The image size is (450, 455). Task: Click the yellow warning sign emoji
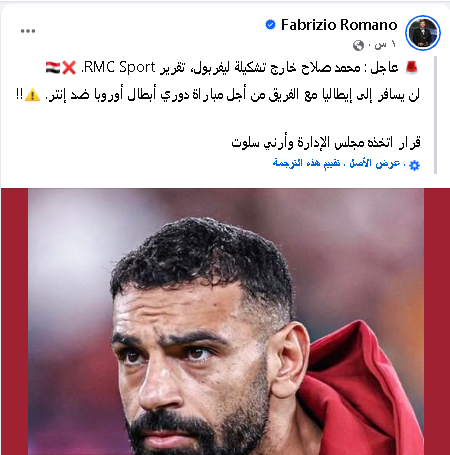click(x=32, y=95)
